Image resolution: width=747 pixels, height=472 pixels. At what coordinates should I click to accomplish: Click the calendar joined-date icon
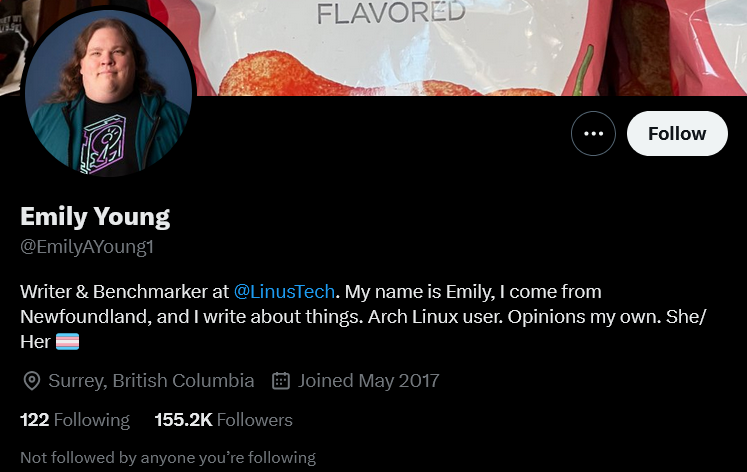[281, 381]
